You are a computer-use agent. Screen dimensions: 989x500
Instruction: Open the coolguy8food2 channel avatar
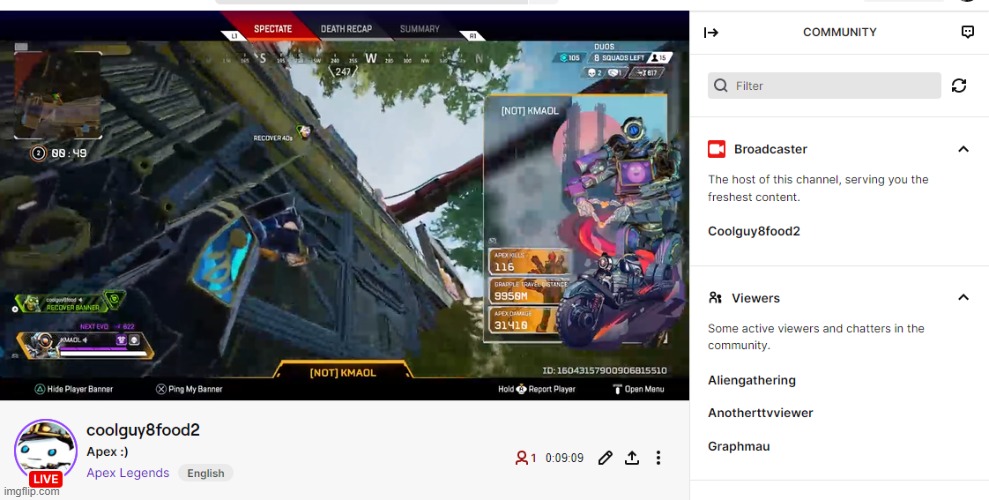[x=45, y=449]
